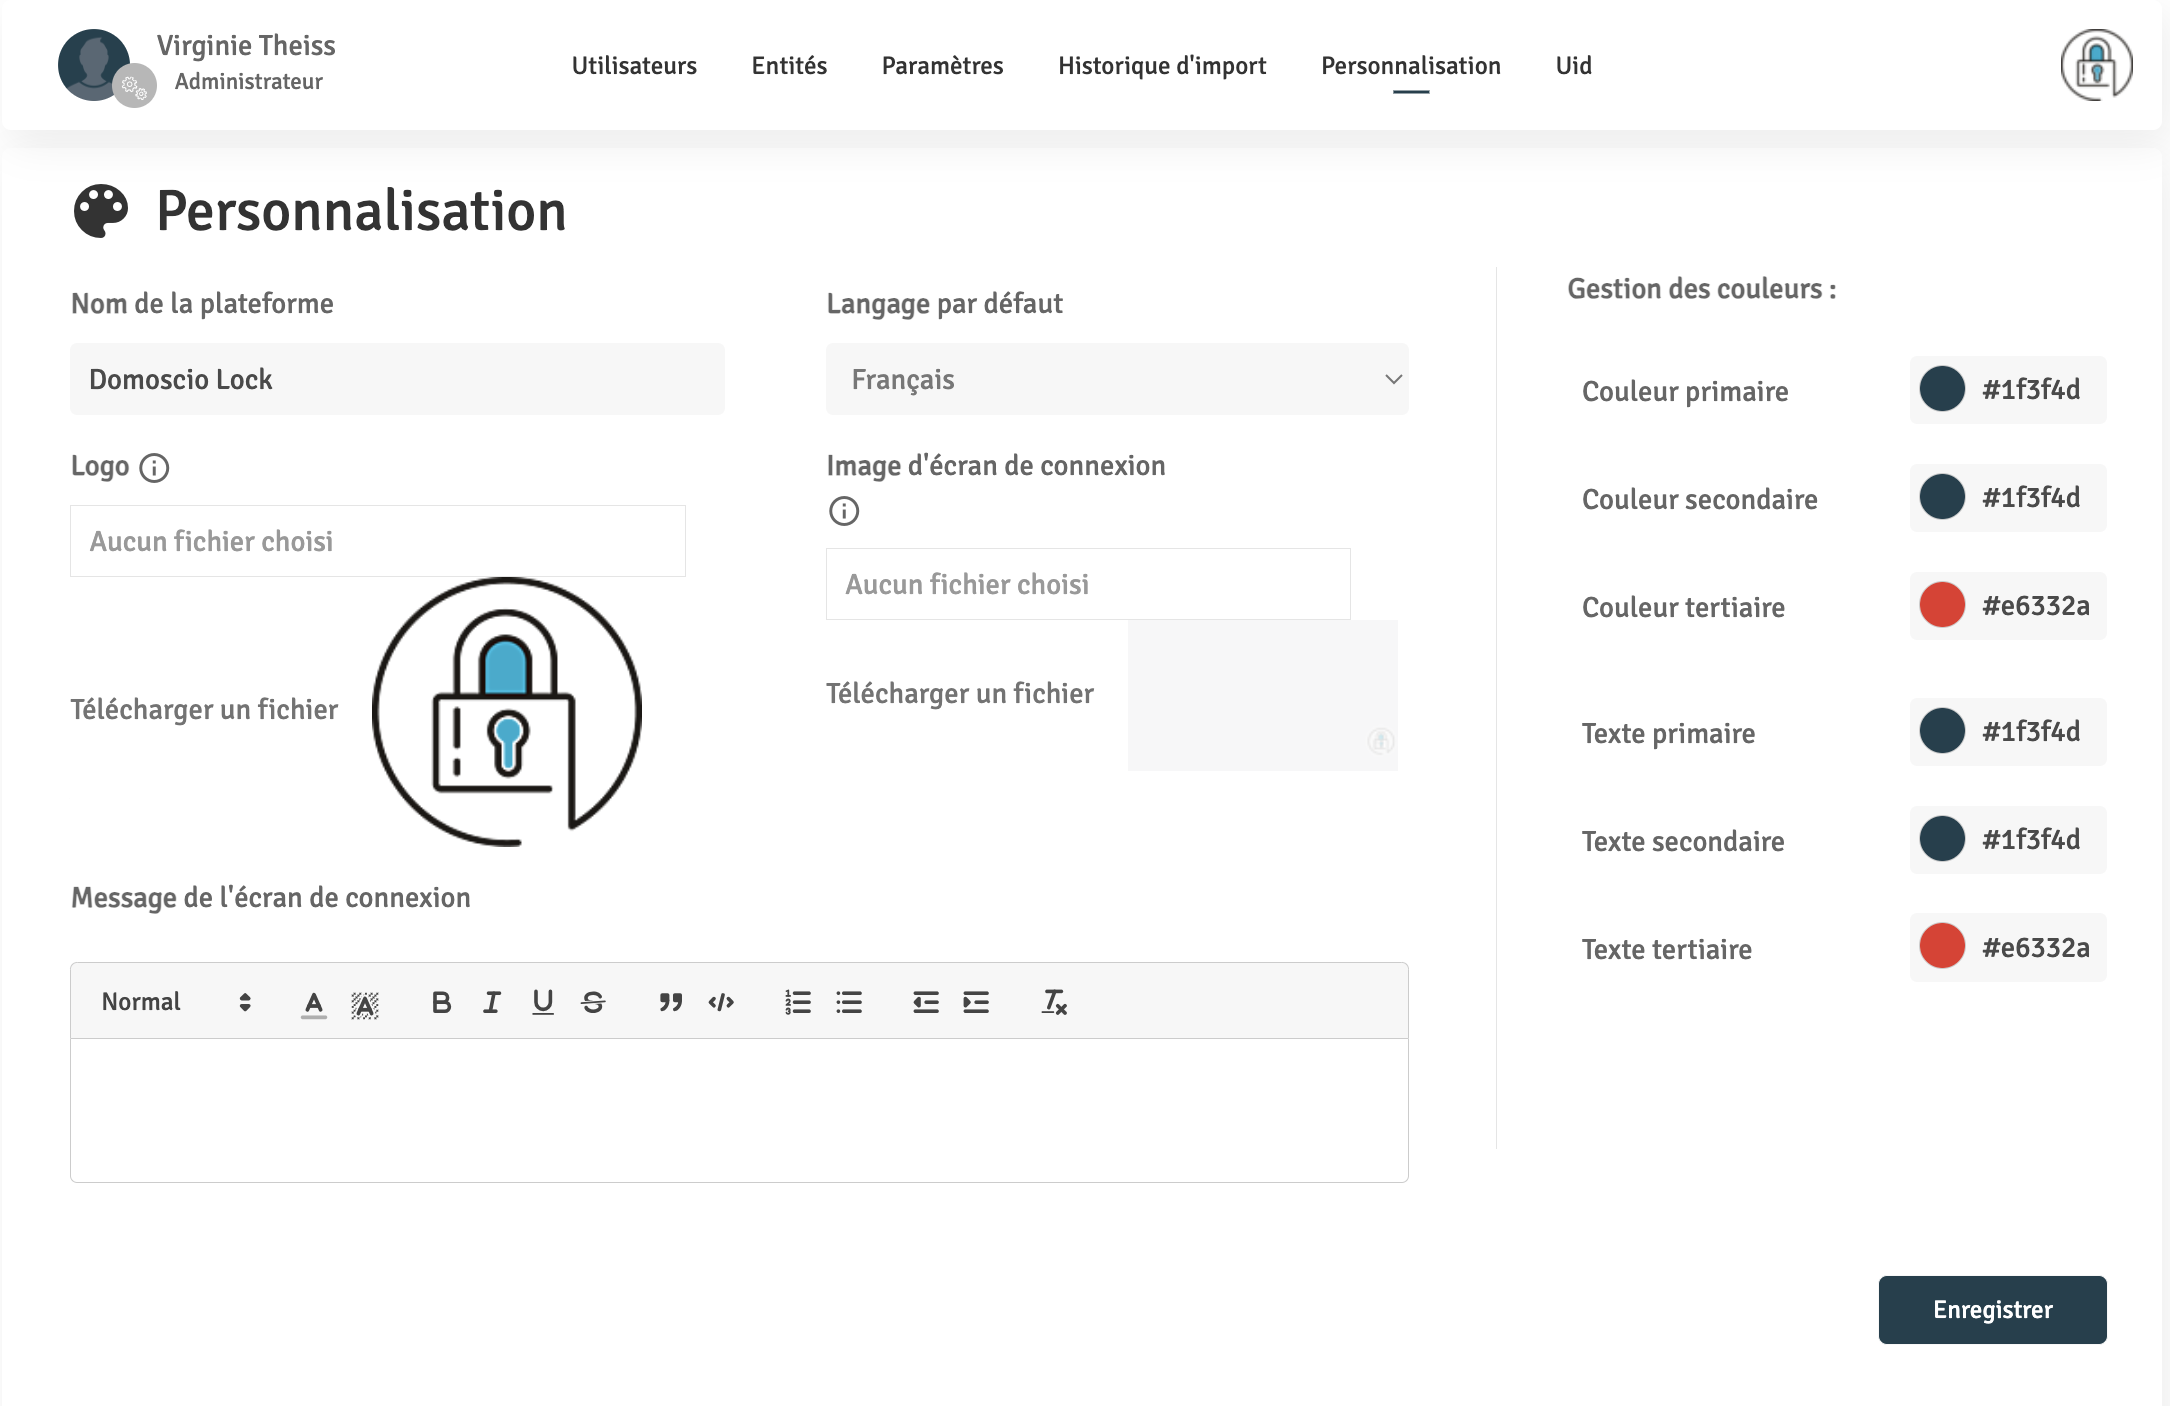This screenshot has height=1406, width=2170.
Task: Toggle italic formatting in the editor
Action: pyautogui.click(x=491, y=1002)
